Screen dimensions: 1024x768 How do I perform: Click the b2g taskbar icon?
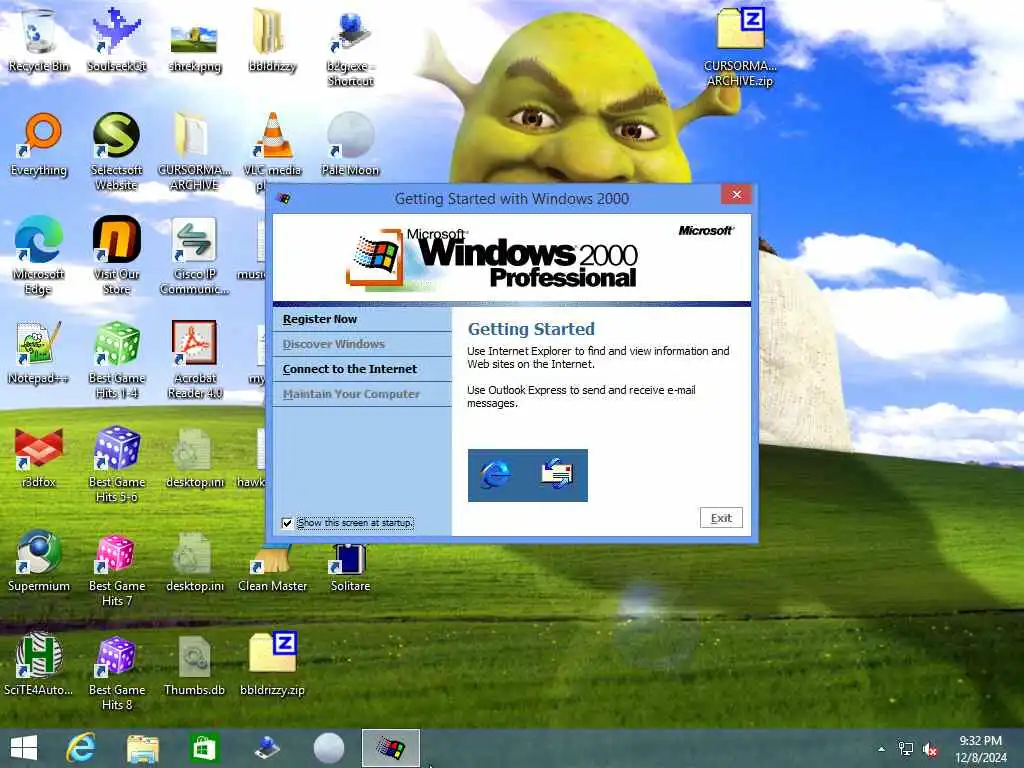[266, 748]
